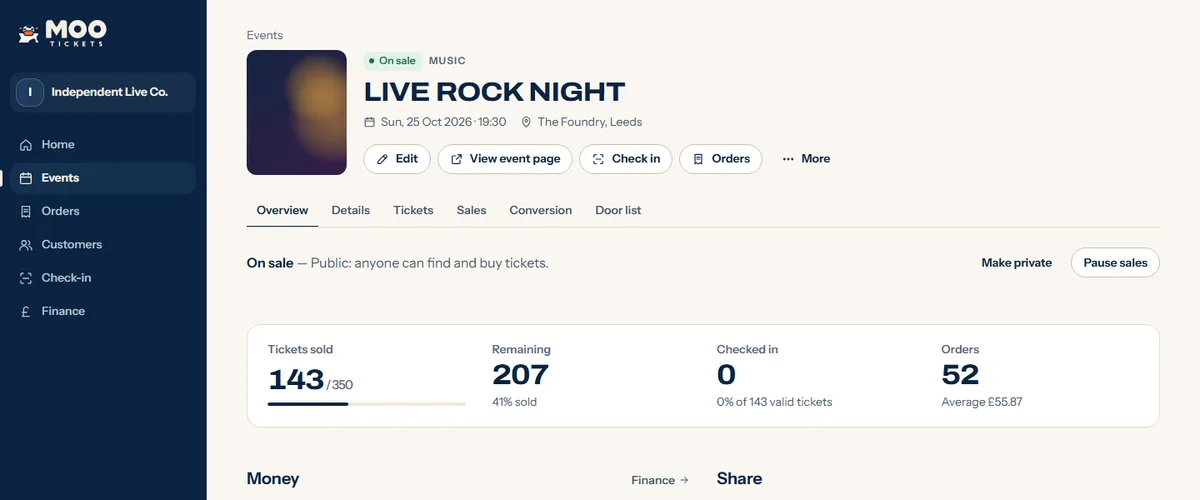The height and width of the screenshot is (500, 1200).
Task: Open Check-in via its scan icon
Action: pos(26,278)
